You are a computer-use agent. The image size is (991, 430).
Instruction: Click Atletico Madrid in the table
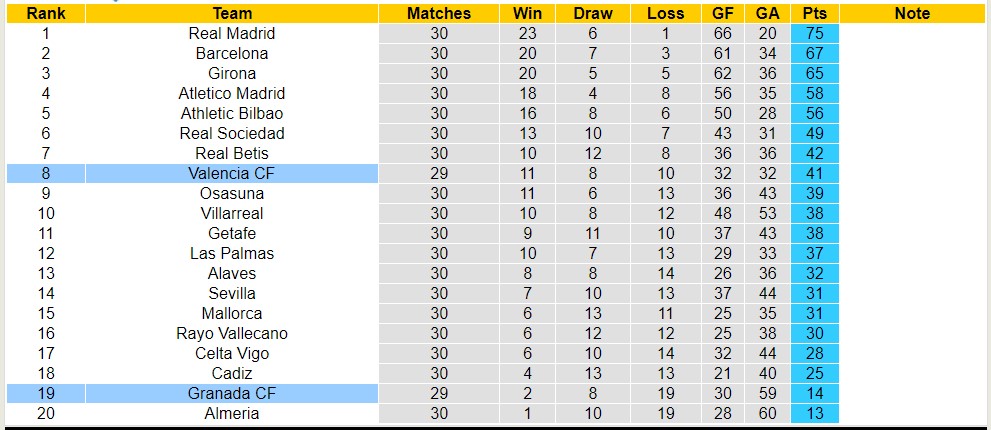[x=232, y=93]
